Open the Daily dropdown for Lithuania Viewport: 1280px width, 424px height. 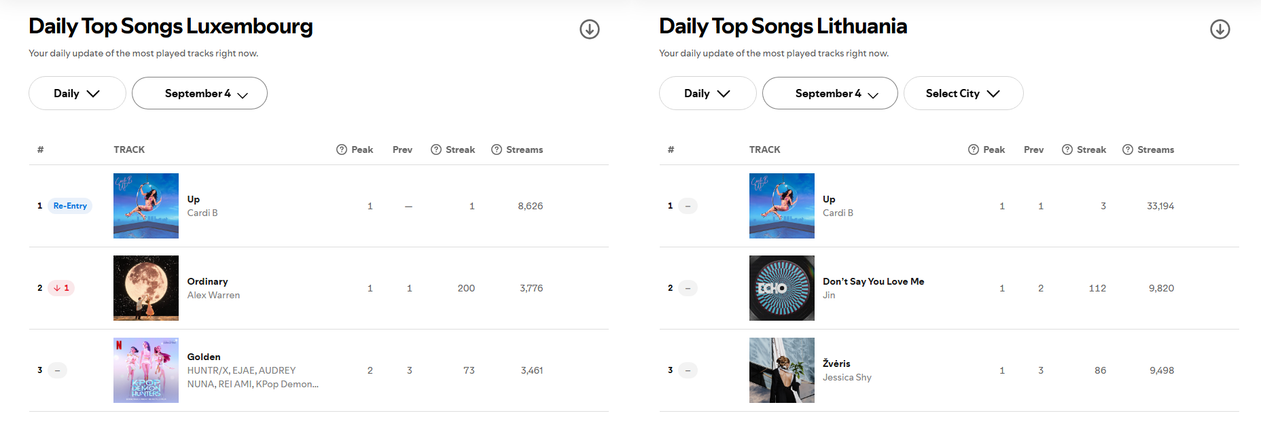pyautogui.click(x=708, y=93)
